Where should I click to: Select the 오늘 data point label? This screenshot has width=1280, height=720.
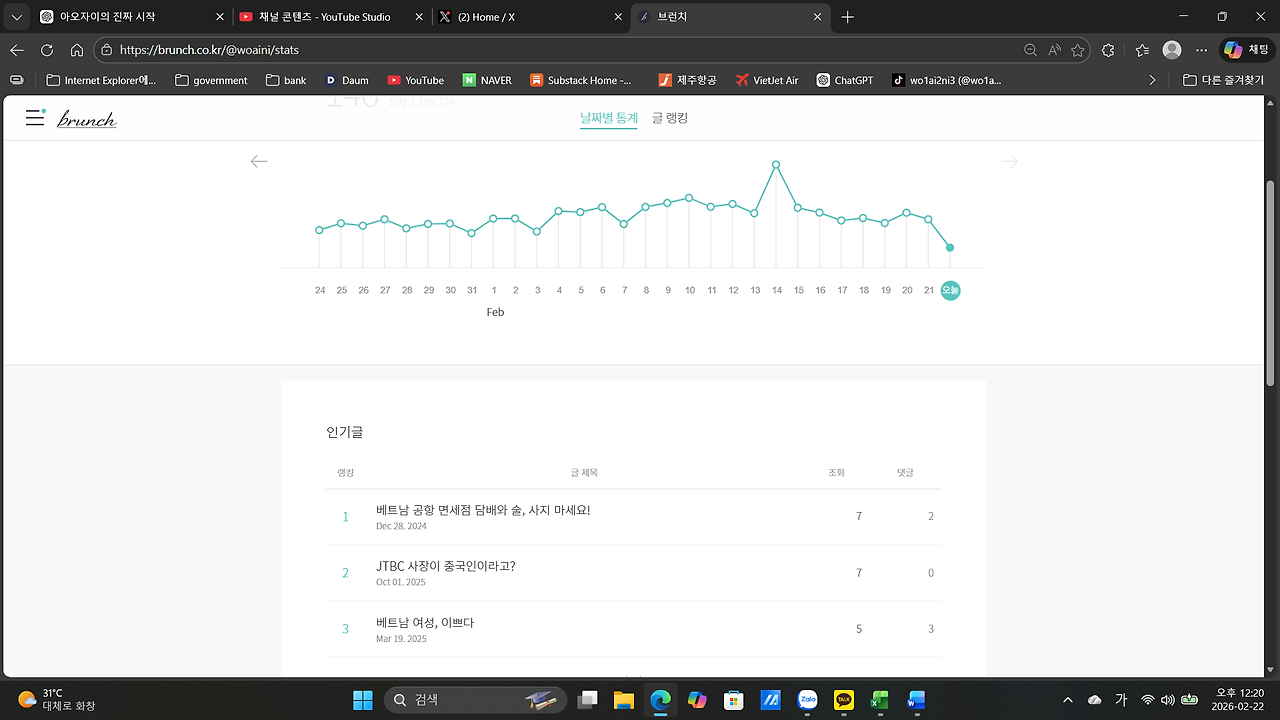[950, 290]
